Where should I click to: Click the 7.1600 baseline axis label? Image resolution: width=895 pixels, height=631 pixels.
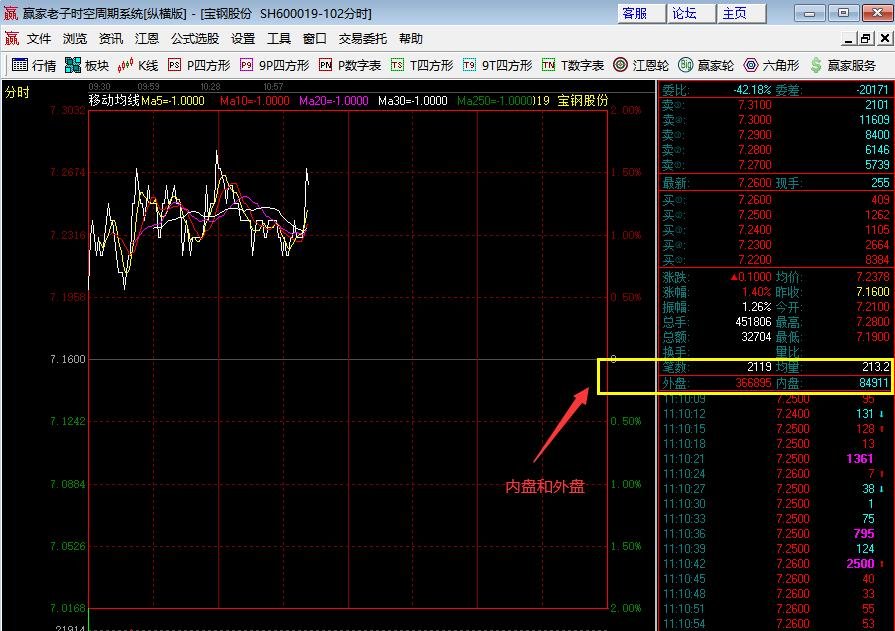point(67,359)
